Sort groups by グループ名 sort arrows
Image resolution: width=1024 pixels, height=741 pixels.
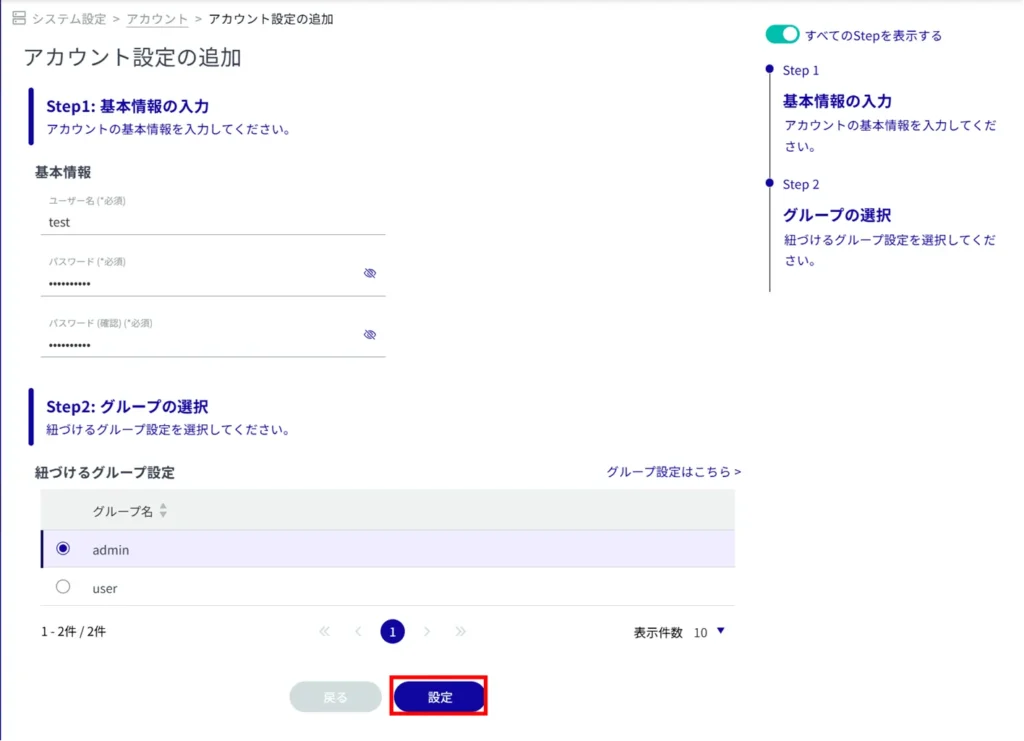(163, 511)
